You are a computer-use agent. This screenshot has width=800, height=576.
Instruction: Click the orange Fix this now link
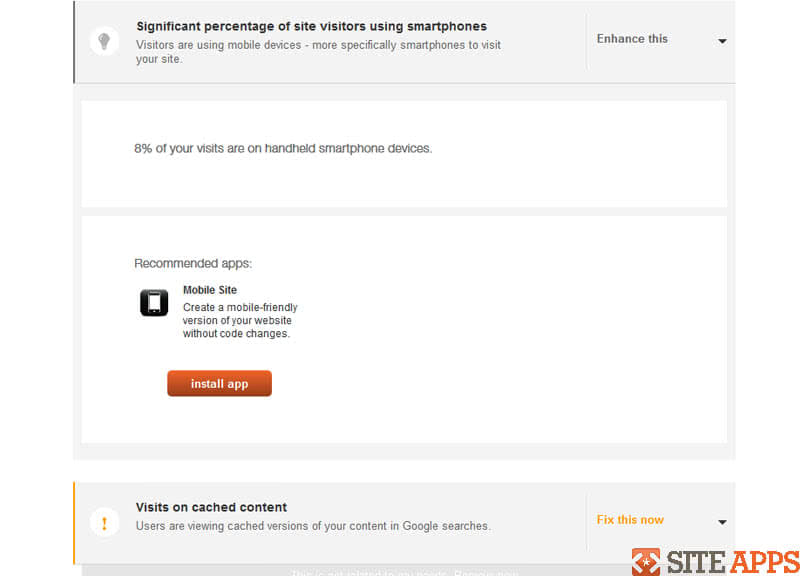[630, 520]
